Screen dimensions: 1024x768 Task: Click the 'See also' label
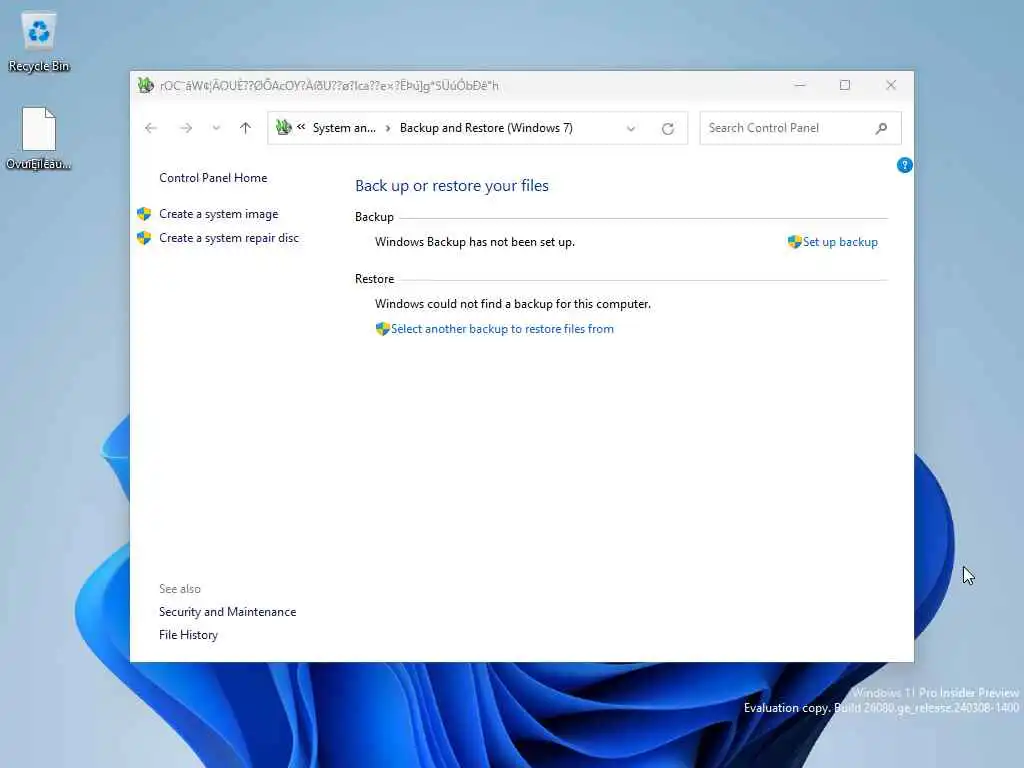(x=180, y=588)
